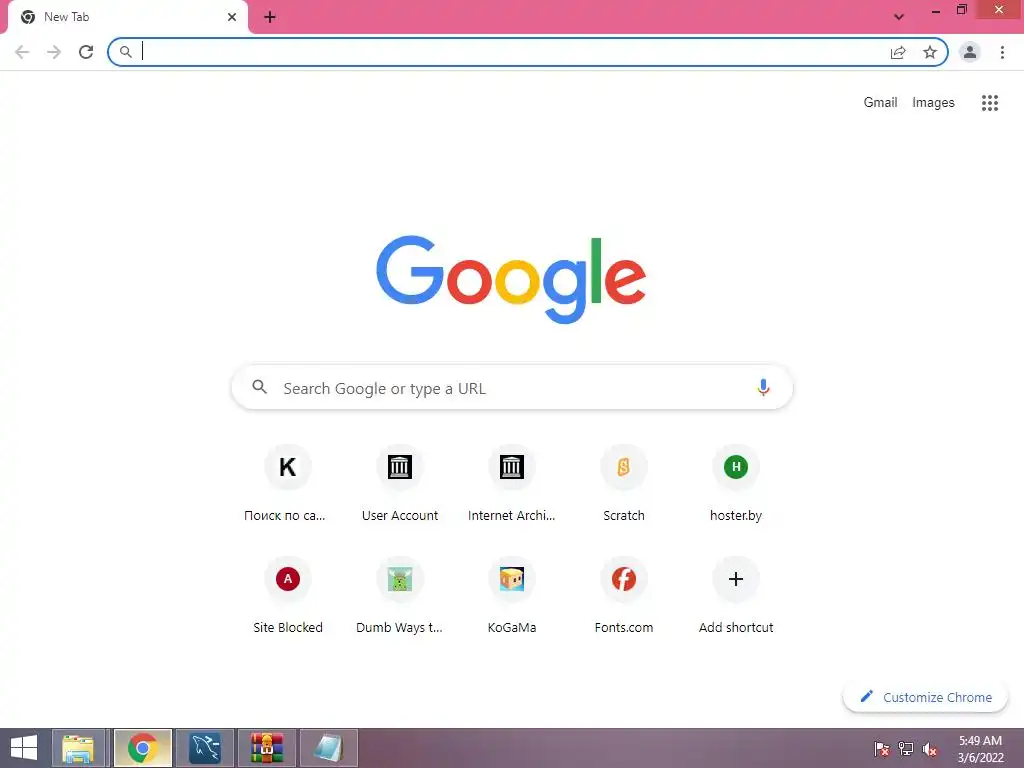Open the Internet Archi... shortcut
The height and width of the screenshot is (768, 1024).
pyautogui.click(x=512, y=484)
